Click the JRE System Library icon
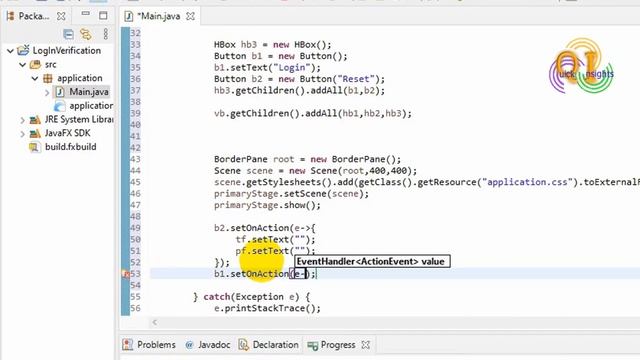Image resolution: width=640 pixels, height=360 pixels. tap(35, 120)
